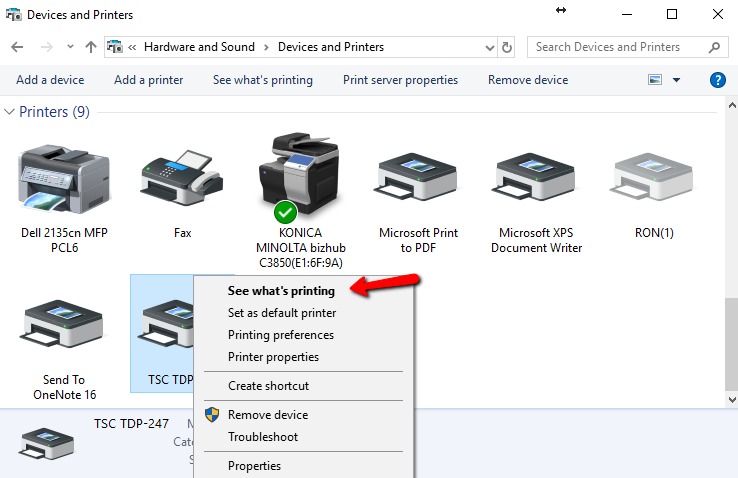738x478 pixels.
Task: Open the view options dropdown arrow
Action: [x=676, y=80]
